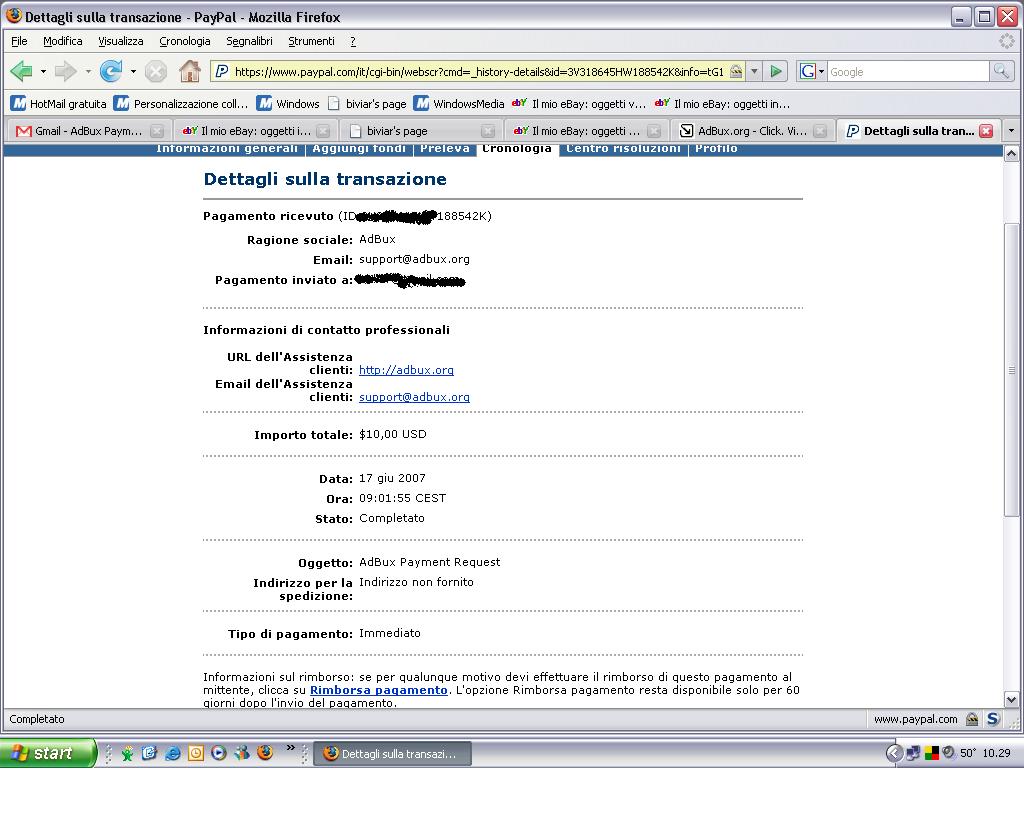Open the Home page icon

click(190, 71)
